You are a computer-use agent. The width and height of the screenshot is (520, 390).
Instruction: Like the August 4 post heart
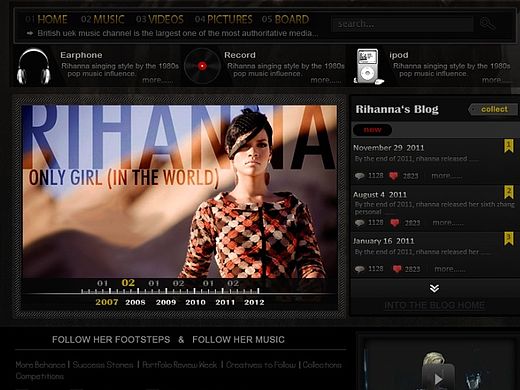395,223
